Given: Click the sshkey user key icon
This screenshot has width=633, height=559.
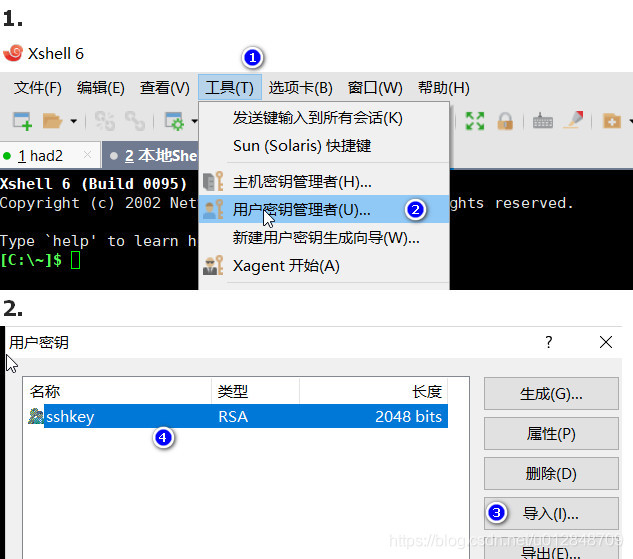Looking at the screenshot, I should [36, 416].
